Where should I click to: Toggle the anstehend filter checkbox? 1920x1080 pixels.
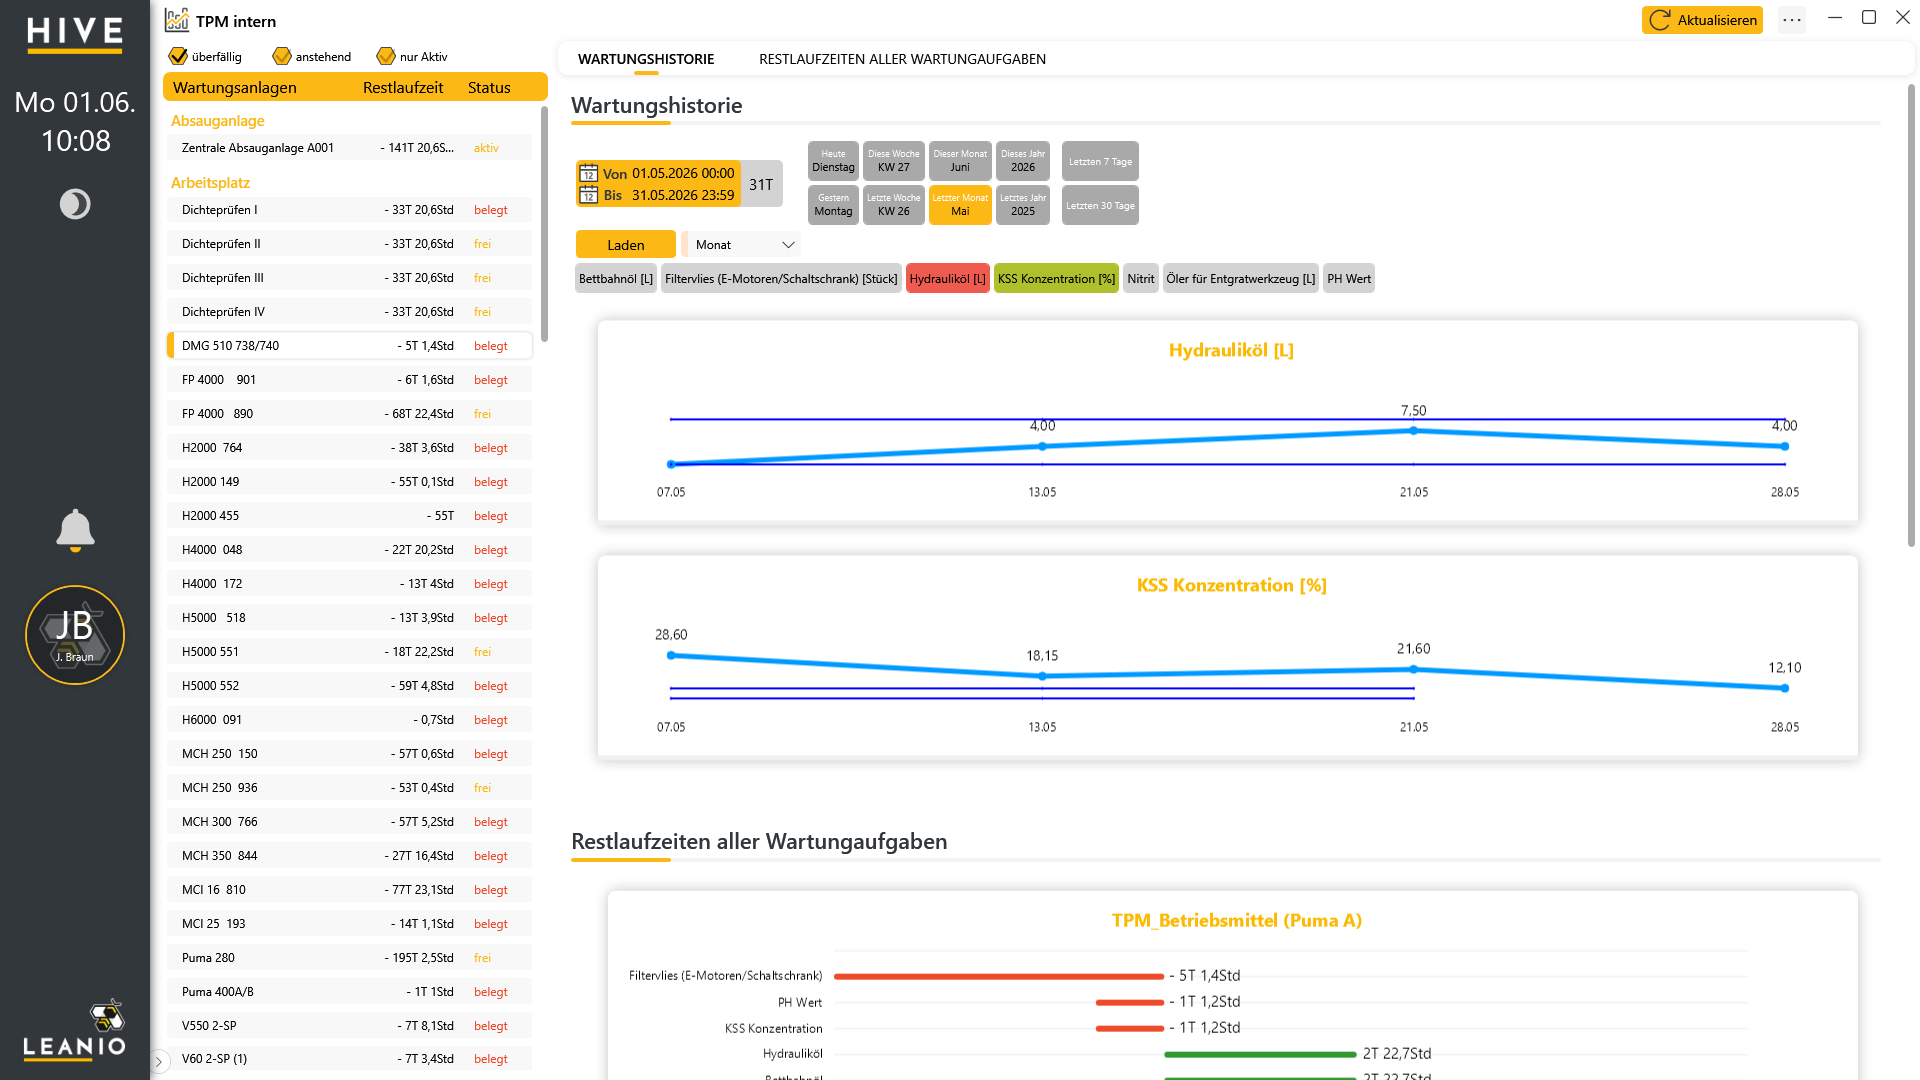(282, 56)
